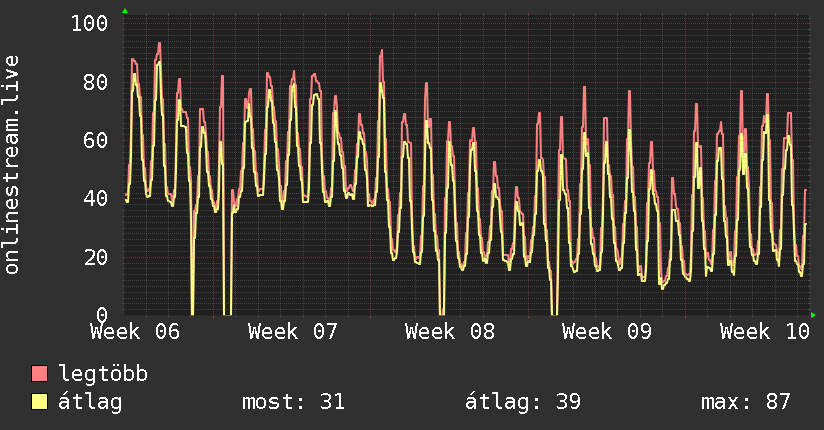Click the 80 y-axis tick label
Image resolution: width=824 pixels, height=430 pixels.
(x=96, y=82)
